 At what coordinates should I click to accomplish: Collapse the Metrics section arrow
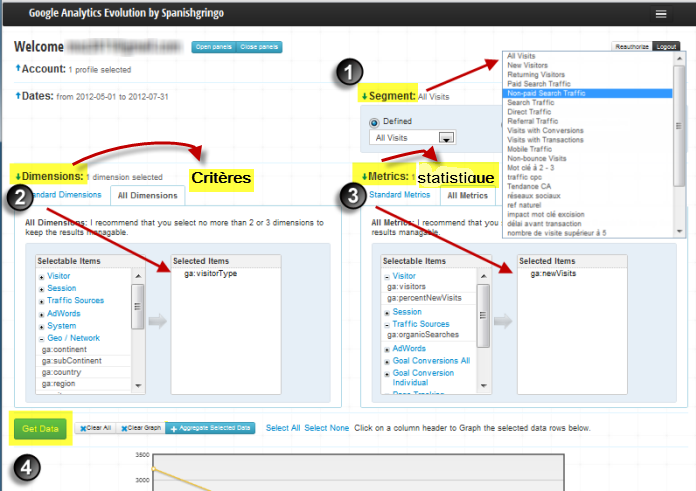coord(364,177)
